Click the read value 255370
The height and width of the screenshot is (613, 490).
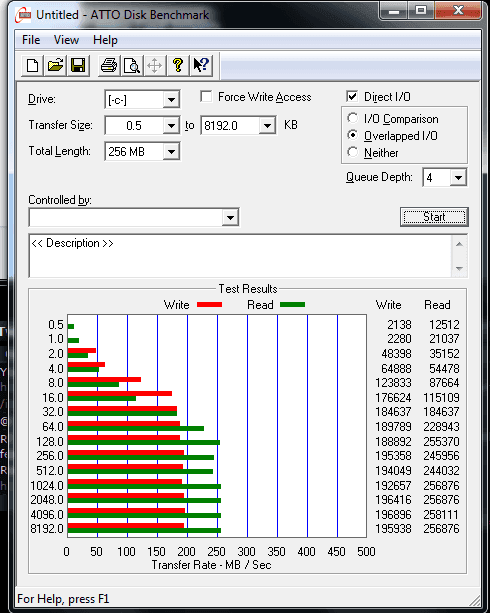click(x=441, y=441)
